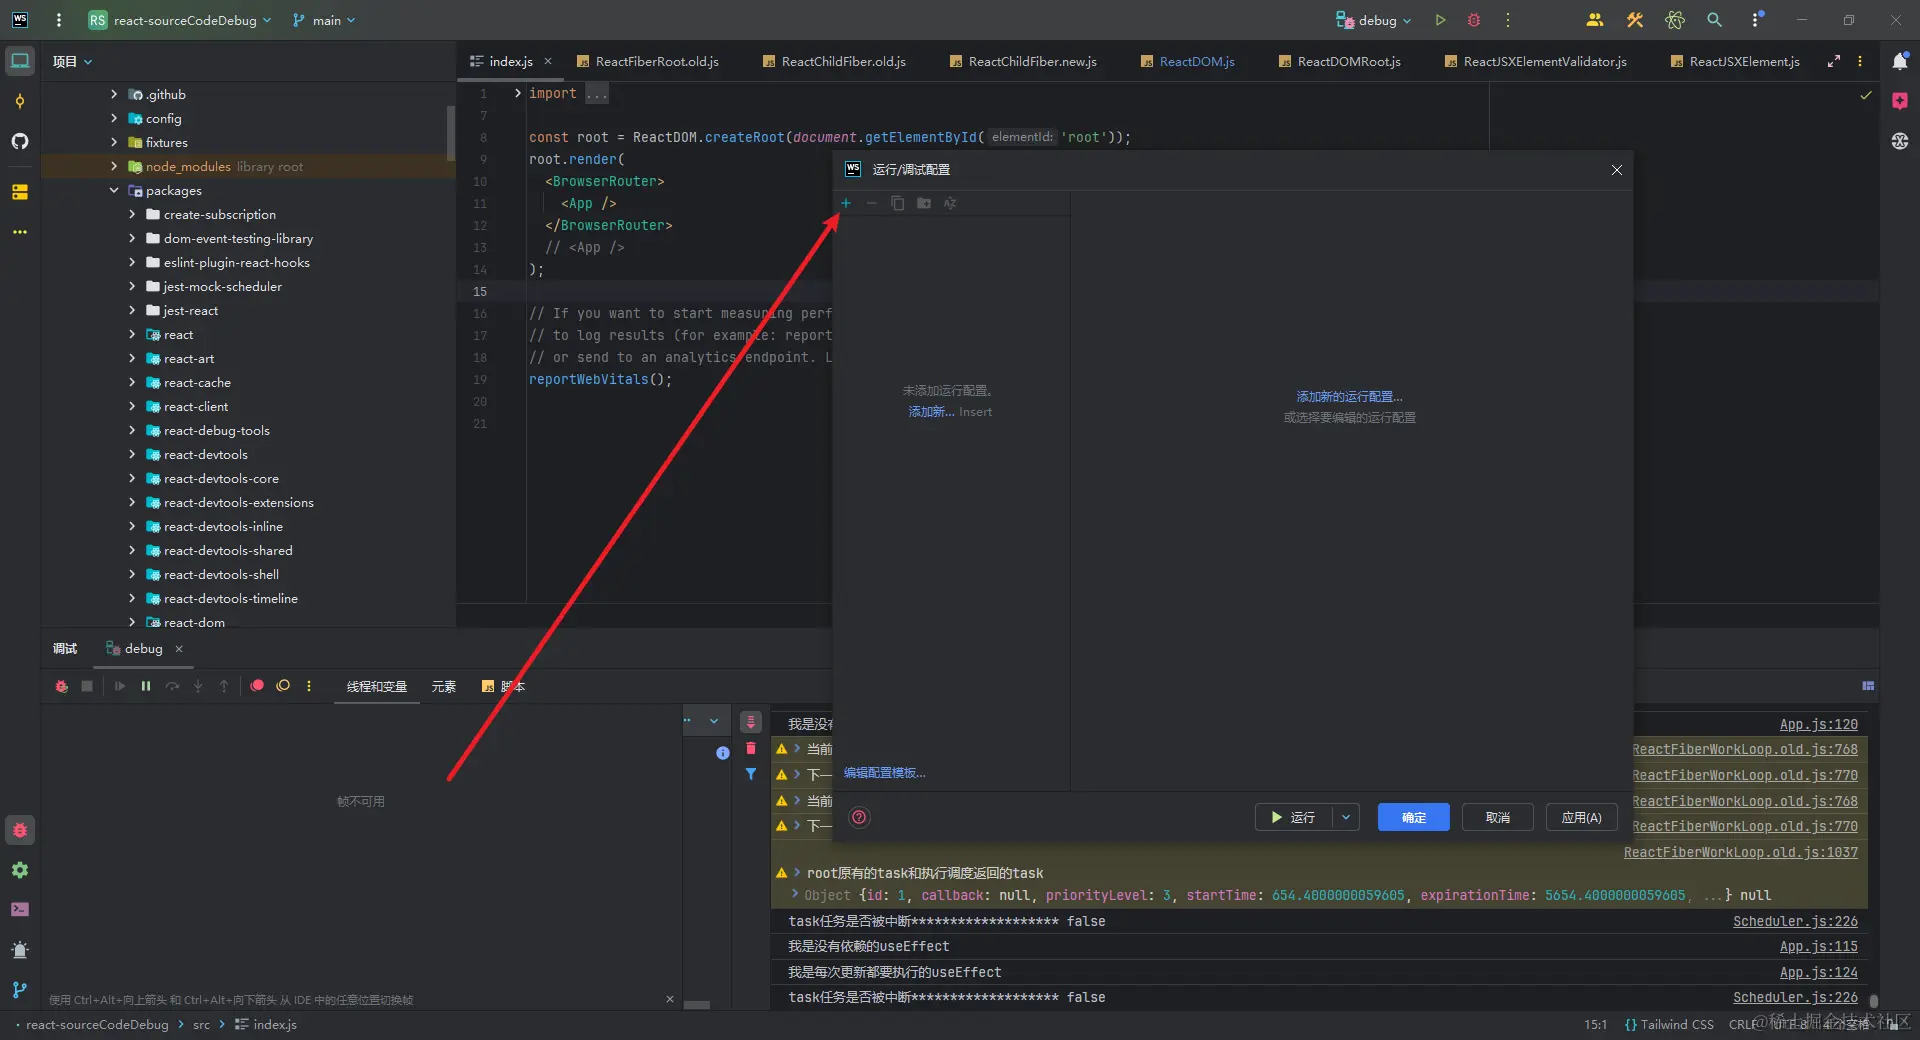Open the GitHub tool window icon
Screen dimensions: 1920x1040
[20, 141]
